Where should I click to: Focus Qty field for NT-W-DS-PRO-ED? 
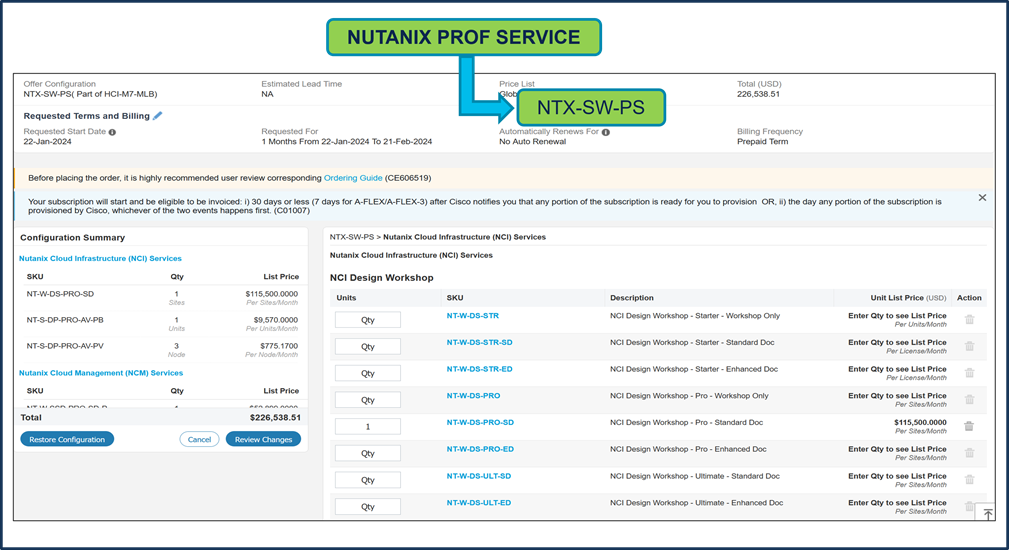click(367, 454)
